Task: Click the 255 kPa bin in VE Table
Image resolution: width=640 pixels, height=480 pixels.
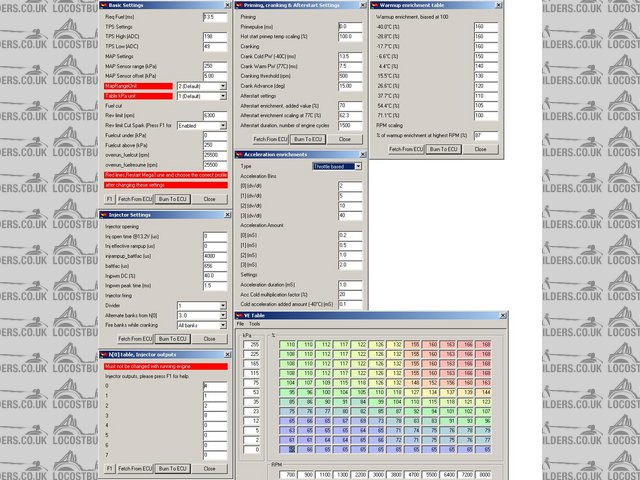Action: (251, 344)
